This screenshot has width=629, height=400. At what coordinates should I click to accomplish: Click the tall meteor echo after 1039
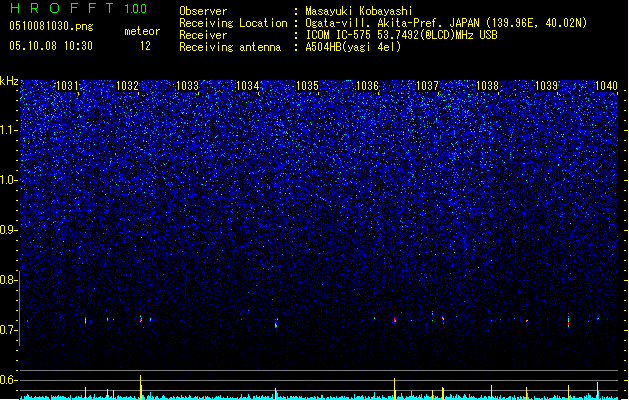click(568, 321)
